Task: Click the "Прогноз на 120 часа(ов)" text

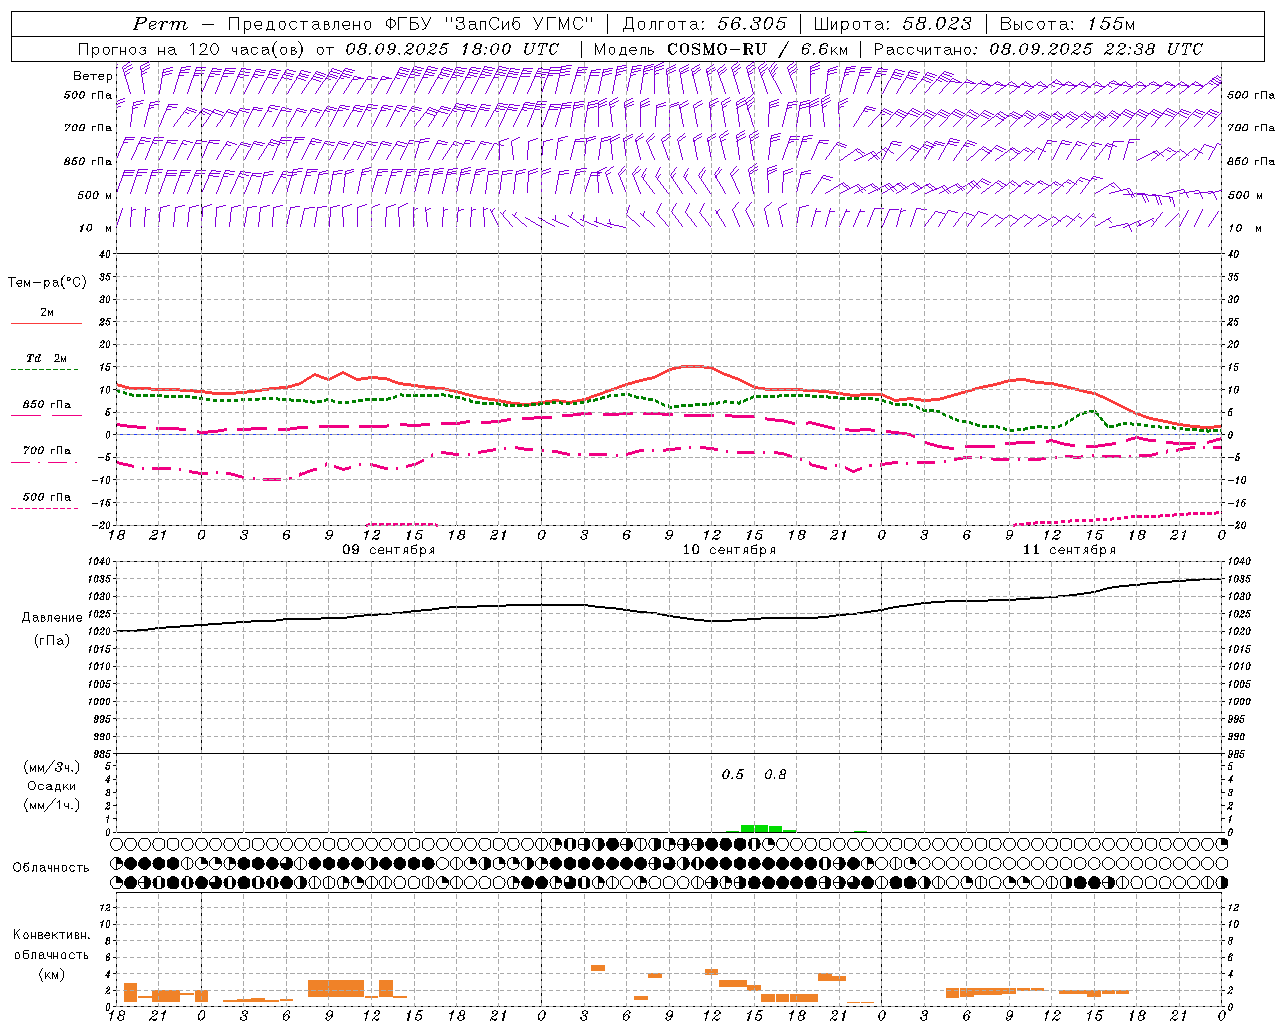Action: (193, 49)
